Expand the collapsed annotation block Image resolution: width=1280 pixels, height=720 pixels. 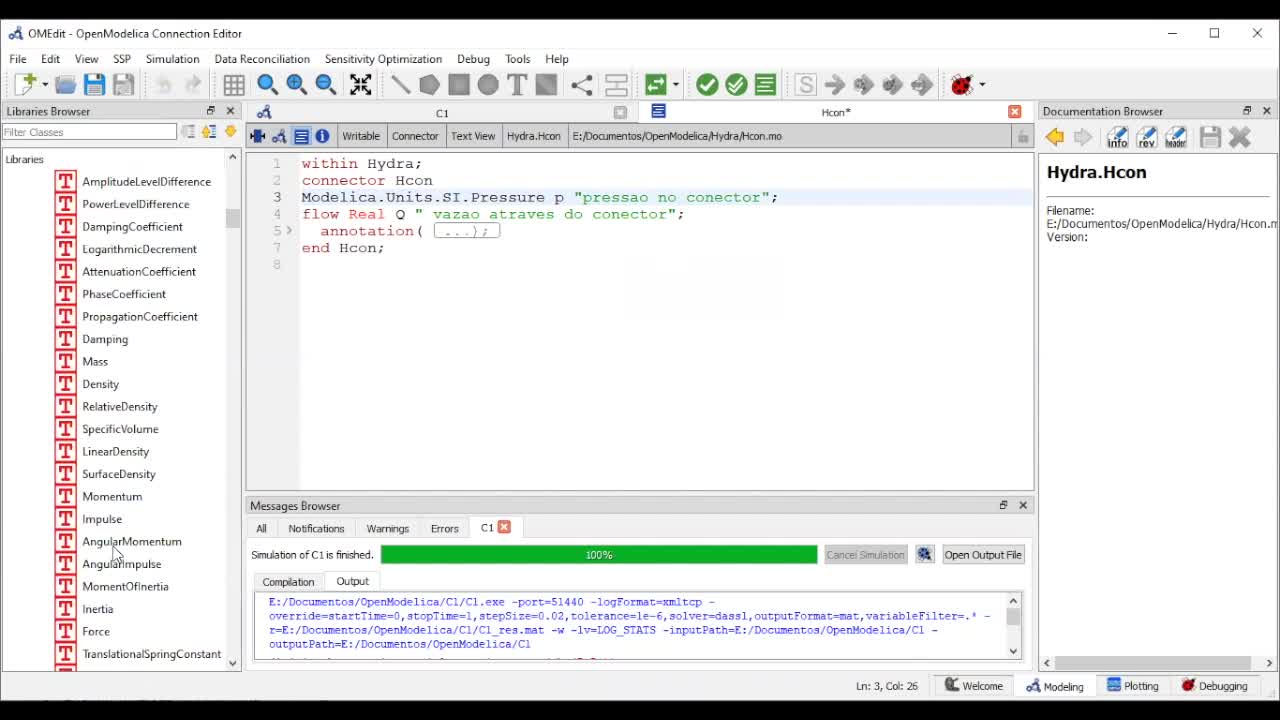[289, 231]
